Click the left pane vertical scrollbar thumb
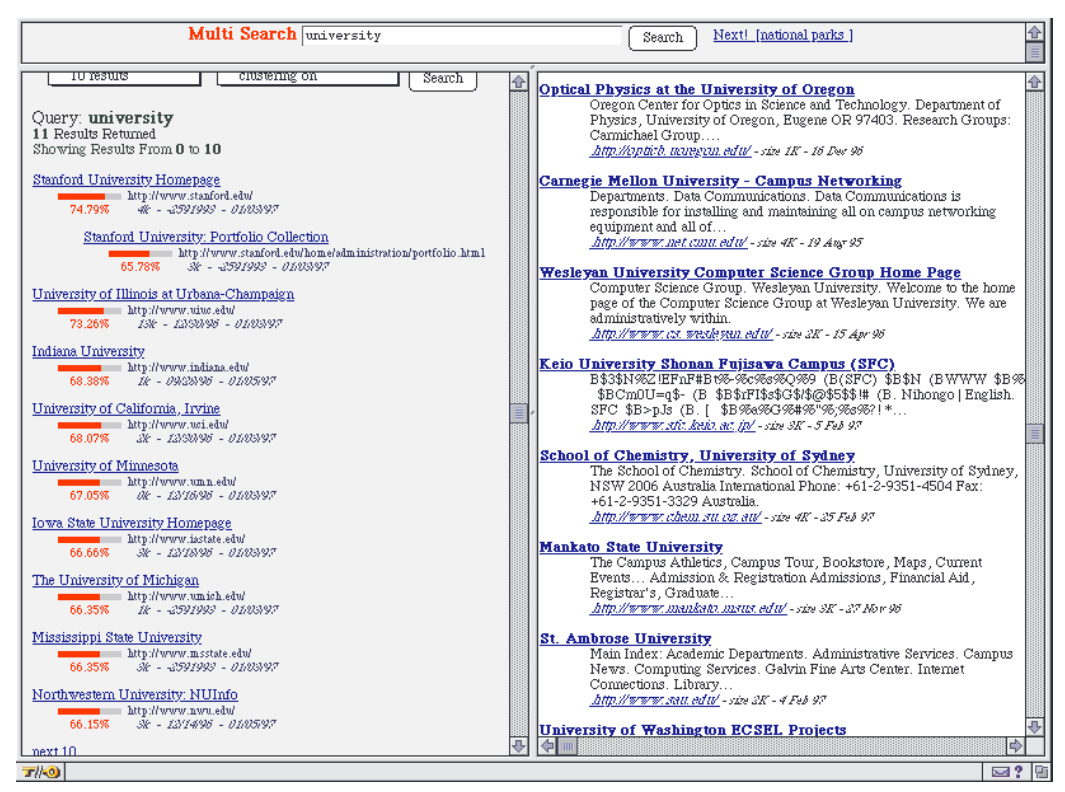Screen dimensions: 1065x792 click(519, 413)
